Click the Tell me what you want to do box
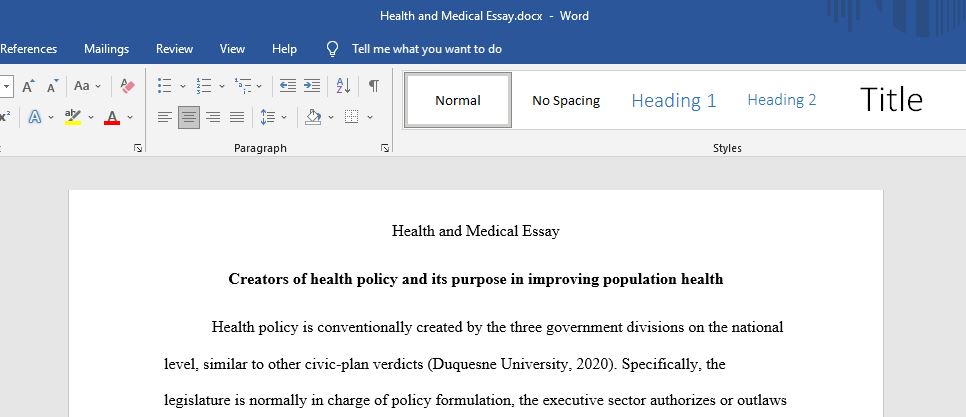 427,49
